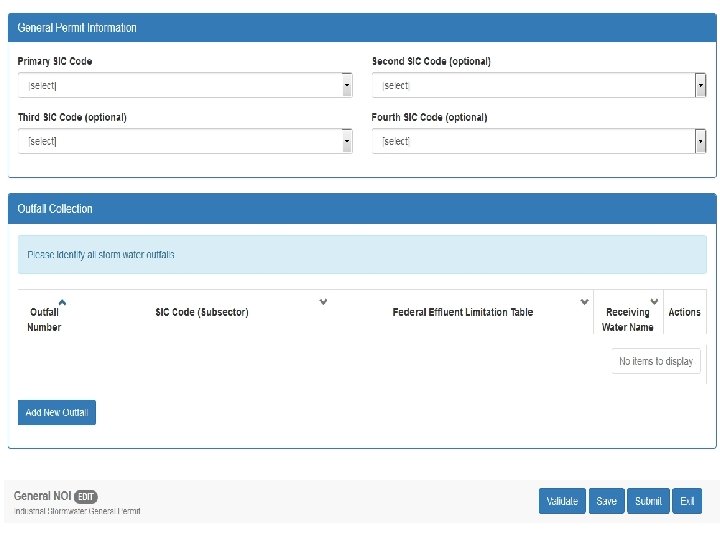Click the EDIT badge next to General NOI
Screen dimensions: 720x540
coord(87,496)
